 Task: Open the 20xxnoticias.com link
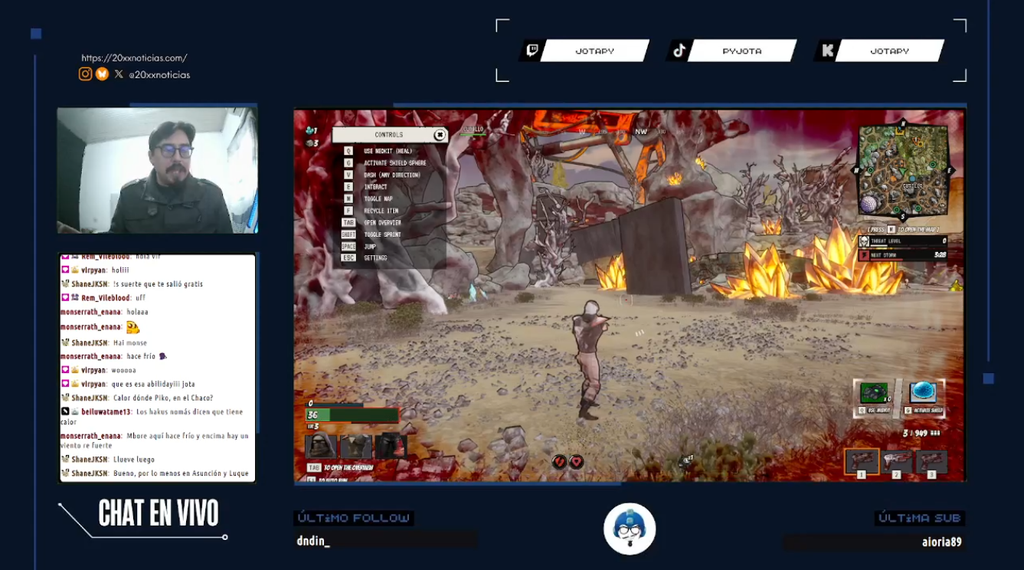(134, 58)
